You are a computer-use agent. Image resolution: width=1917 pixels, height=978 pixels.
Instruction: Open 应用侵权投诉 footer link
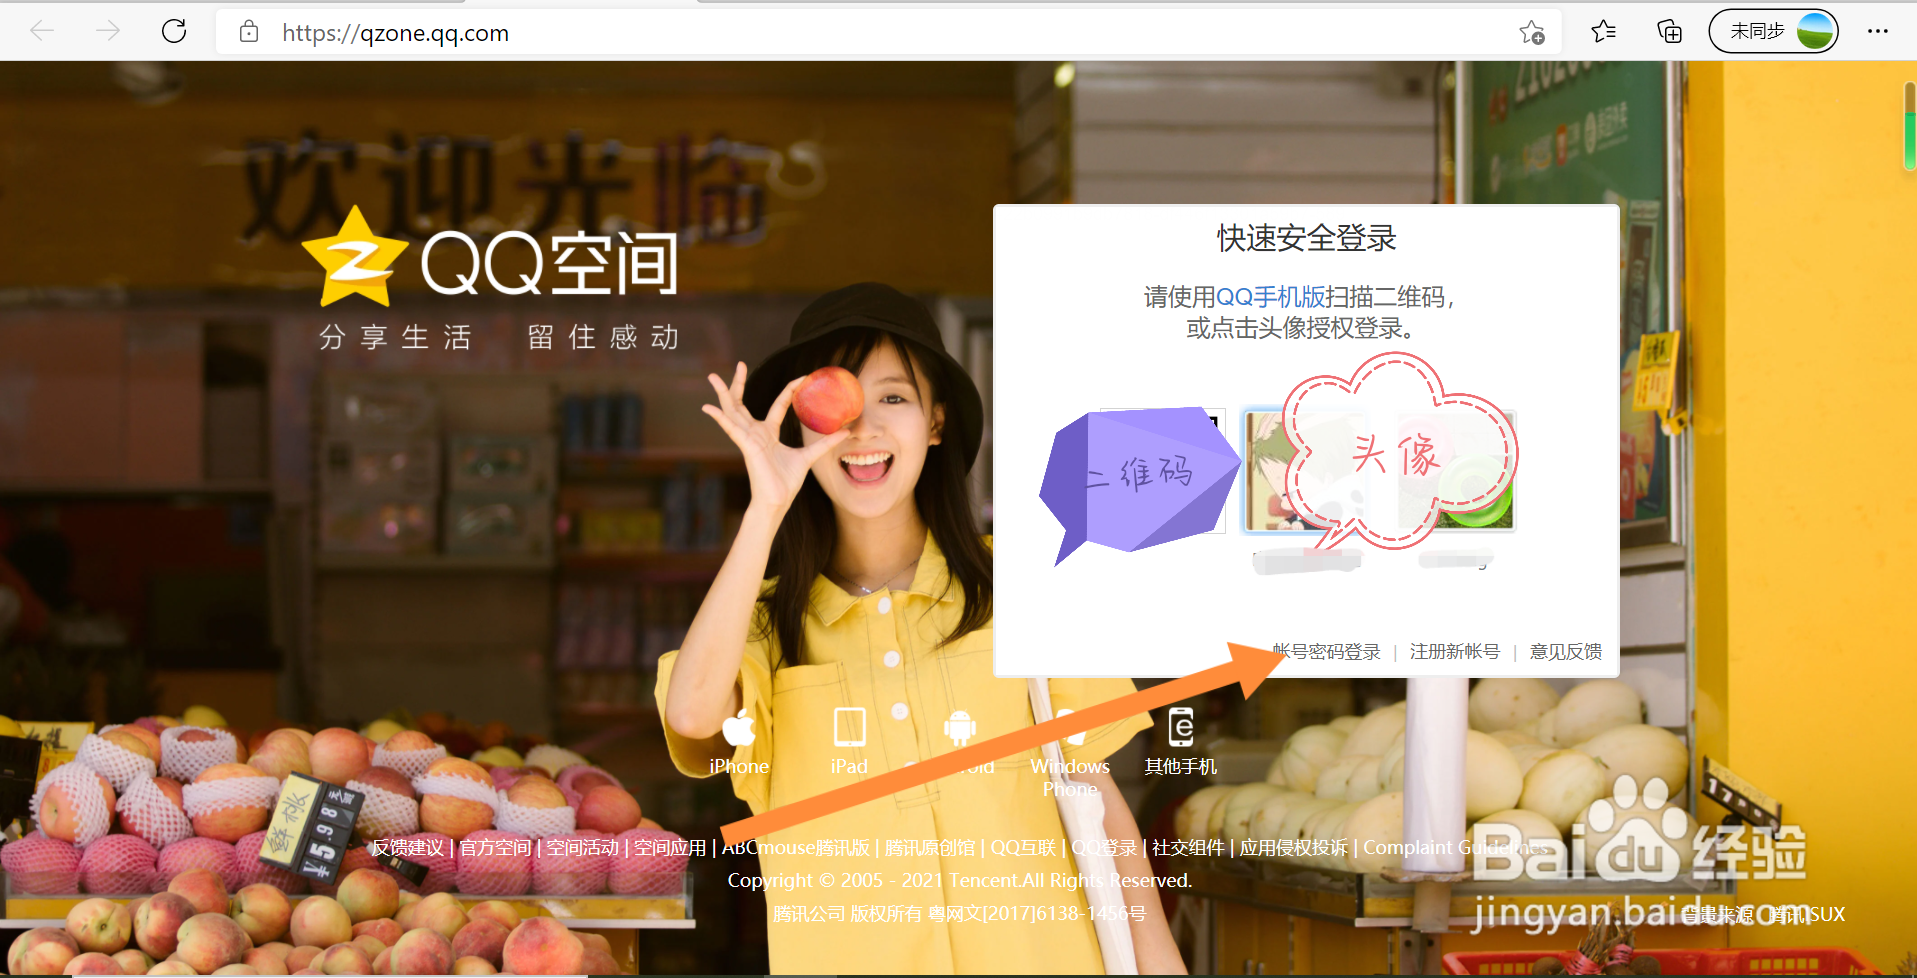1294,848
